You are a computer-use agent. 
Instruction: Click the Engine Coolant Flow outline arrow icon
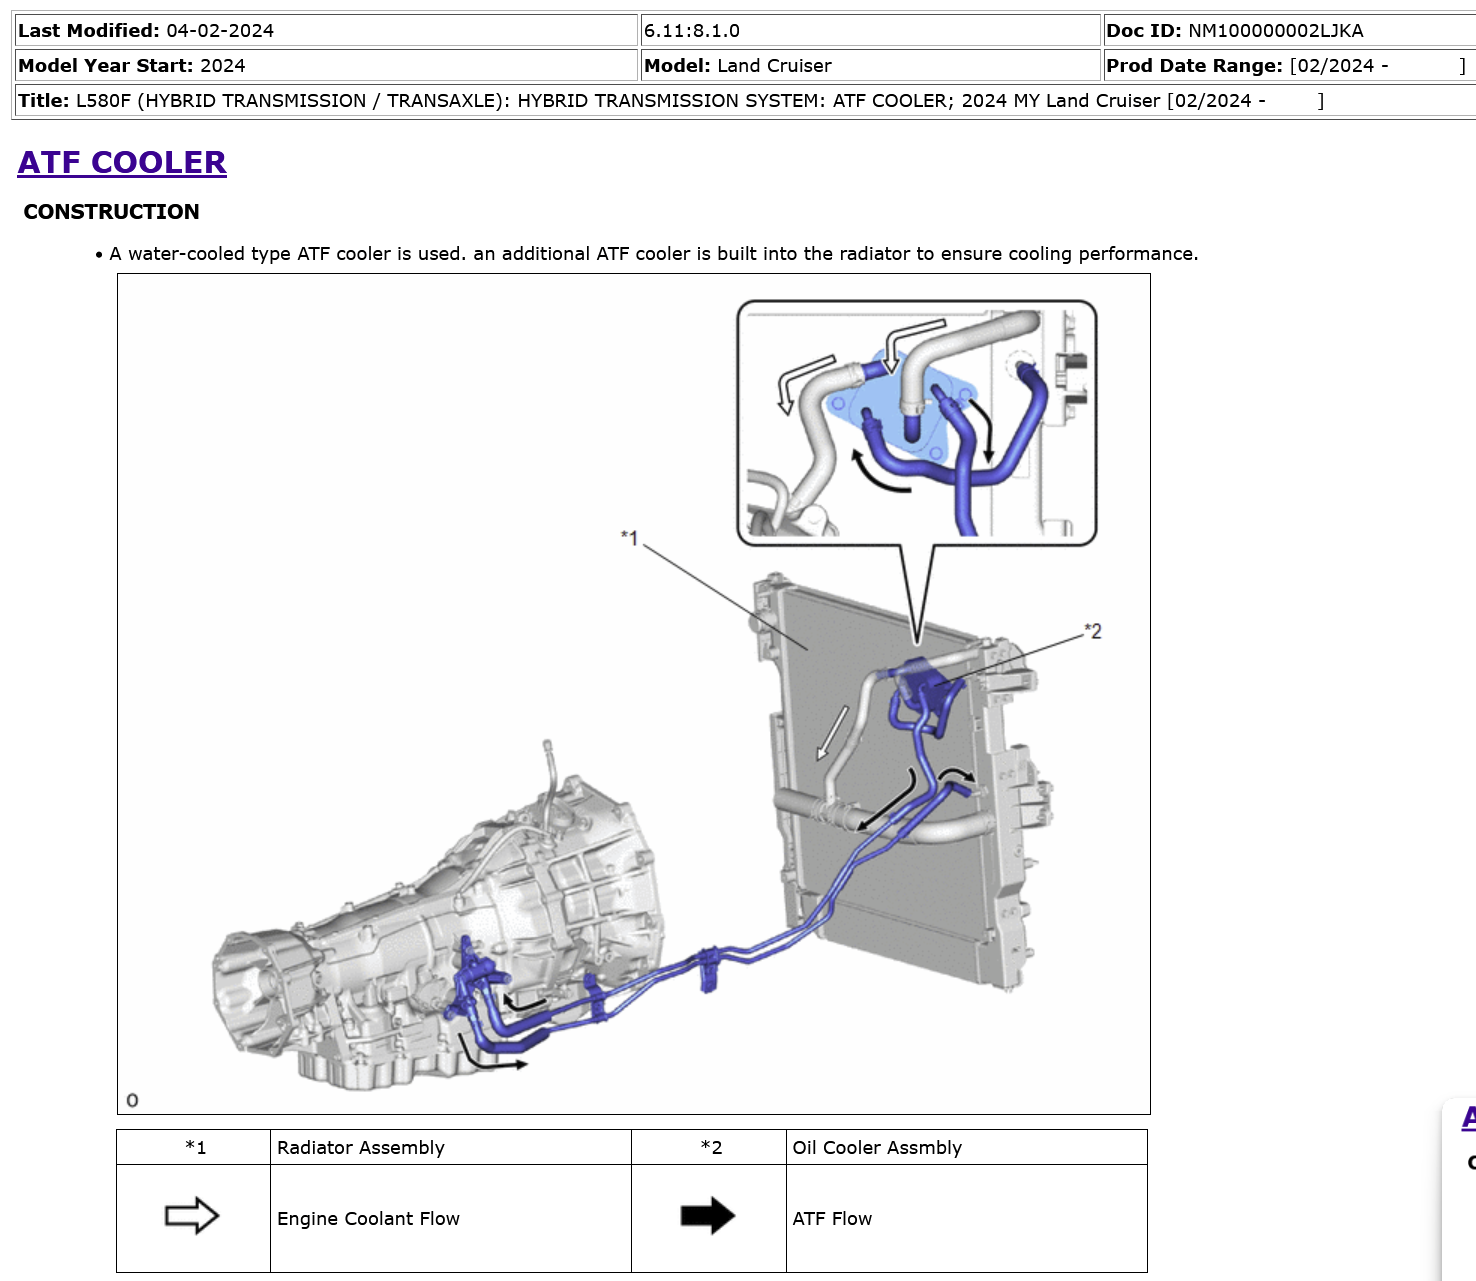click(x=192, y=1216)
